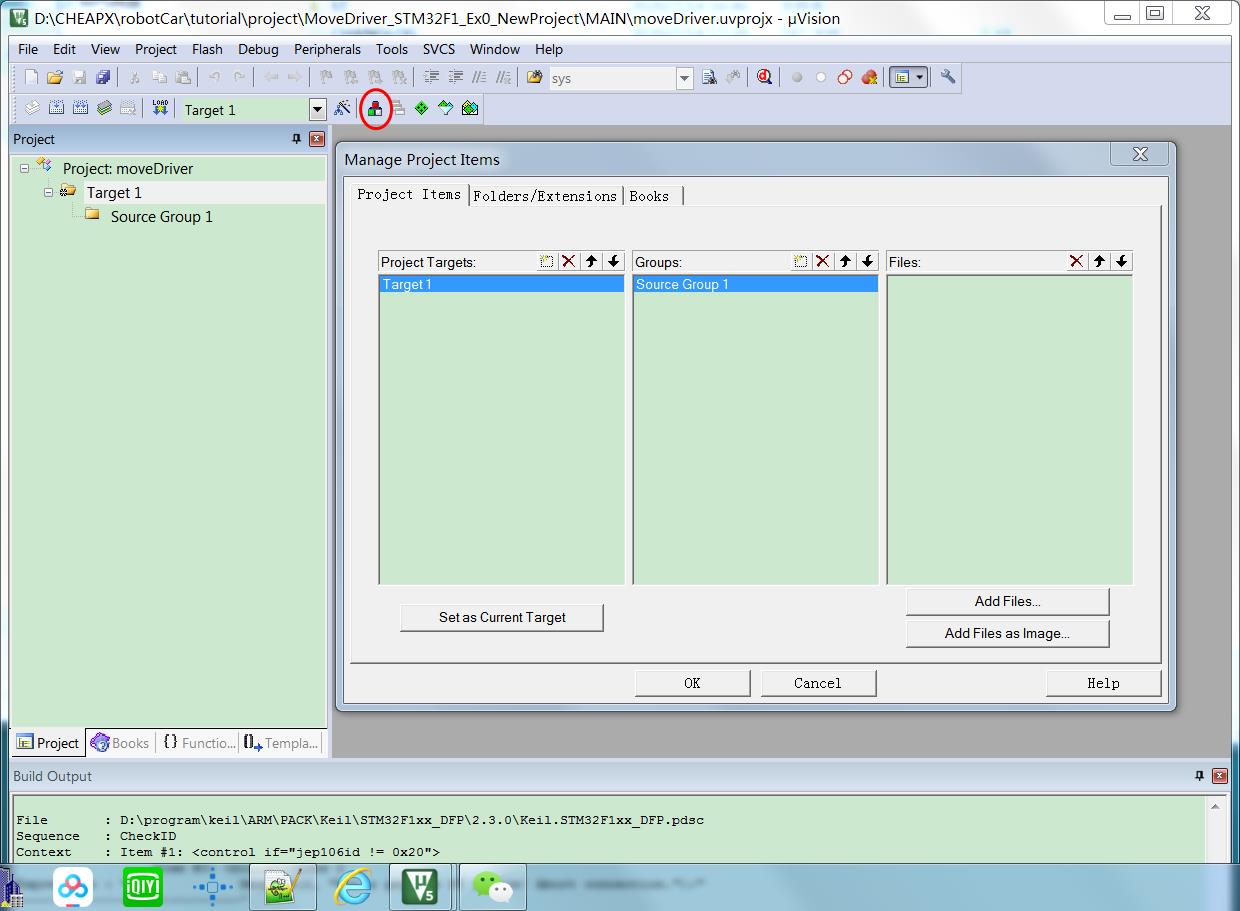Open the Flash menu
This screenshot has width=1240, height=911.
click(x=207, y=49)
